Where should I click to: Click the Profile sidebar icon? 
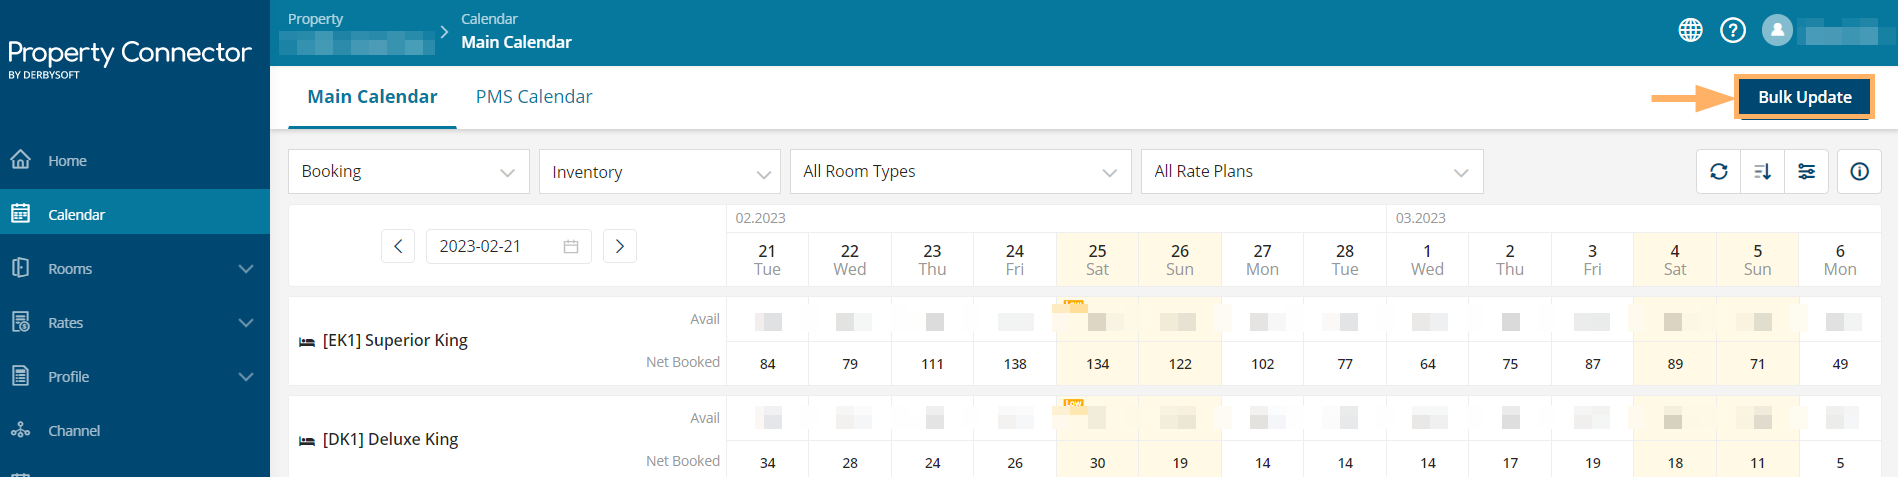(x=20, y=375)
